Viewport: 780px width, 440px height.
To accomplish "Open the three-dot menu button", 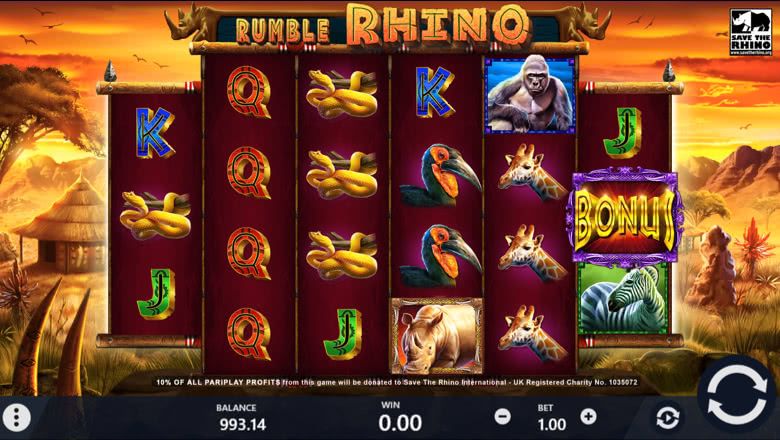I will pyautogui.click(x=17, y=418).
